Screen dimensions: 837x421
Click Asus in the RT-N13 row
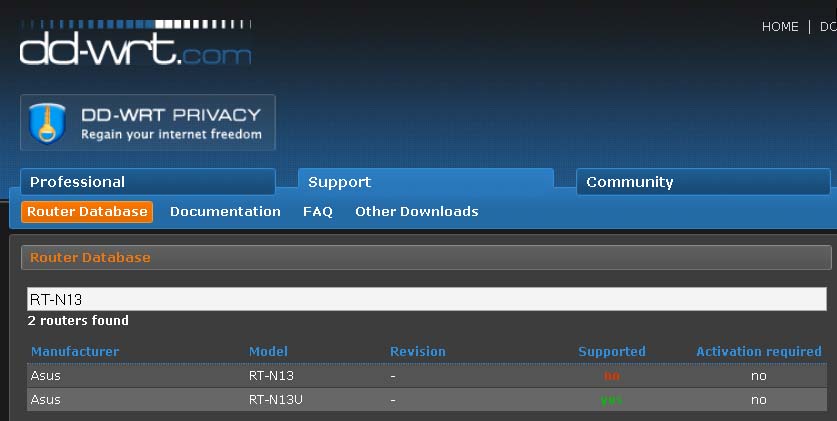point(45,376)
